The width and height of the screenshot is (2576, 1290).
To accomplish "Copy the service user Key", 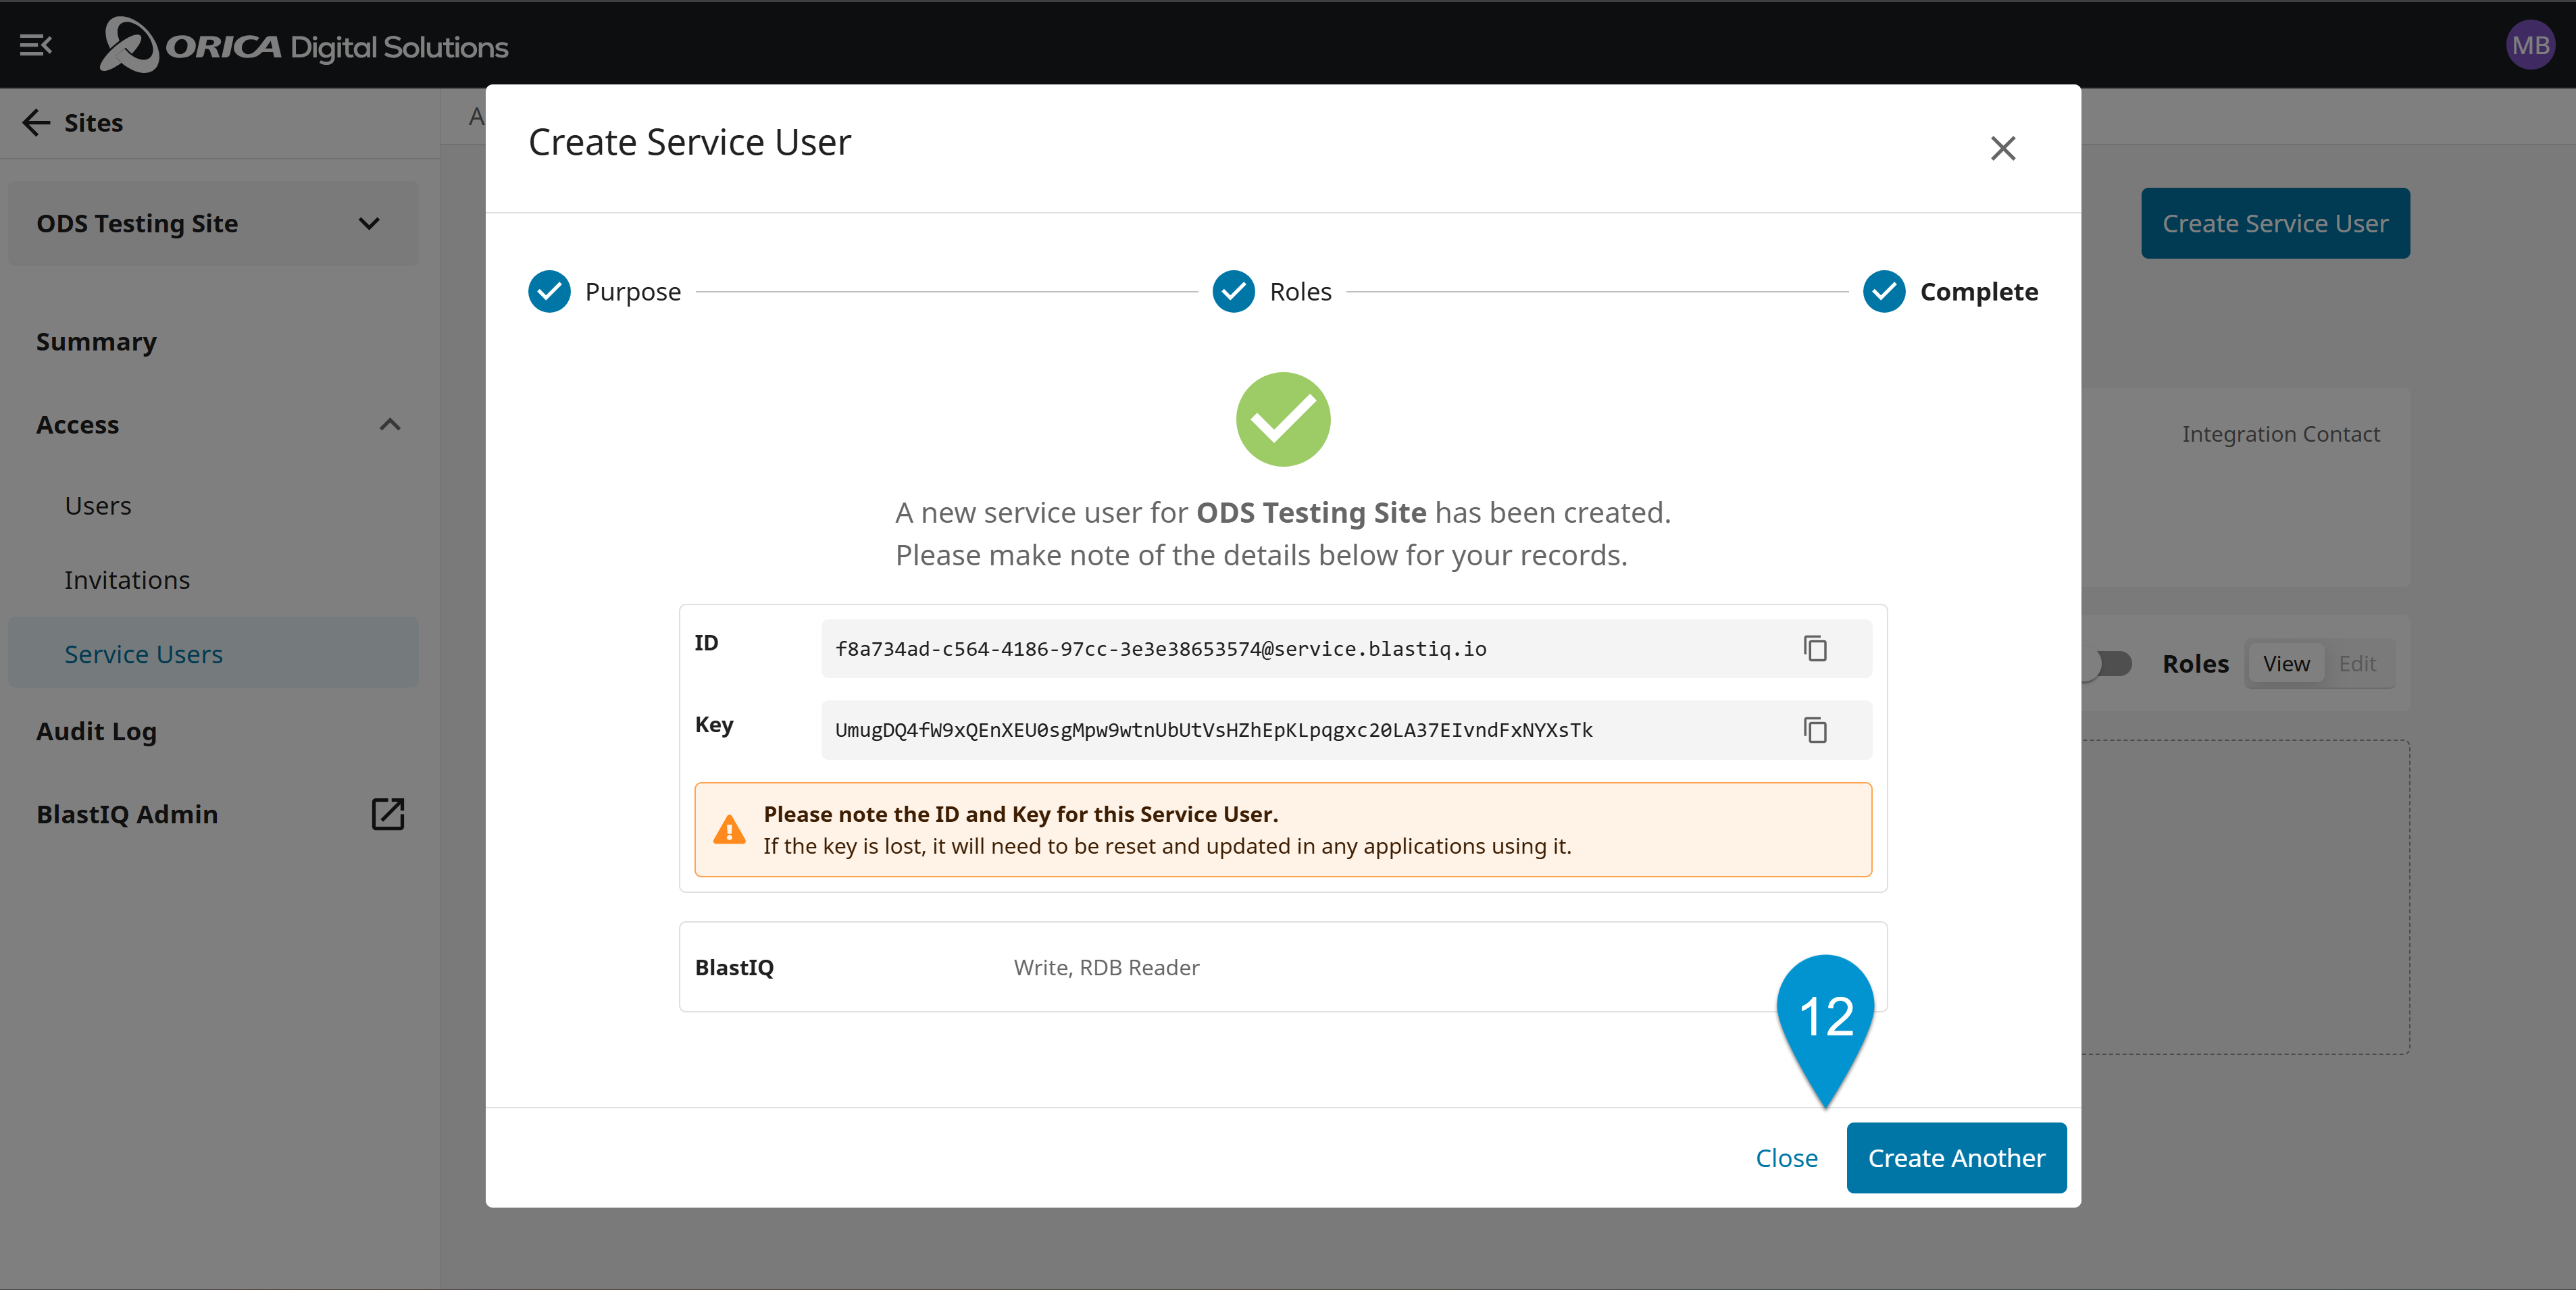I will tap(1815, 730).
